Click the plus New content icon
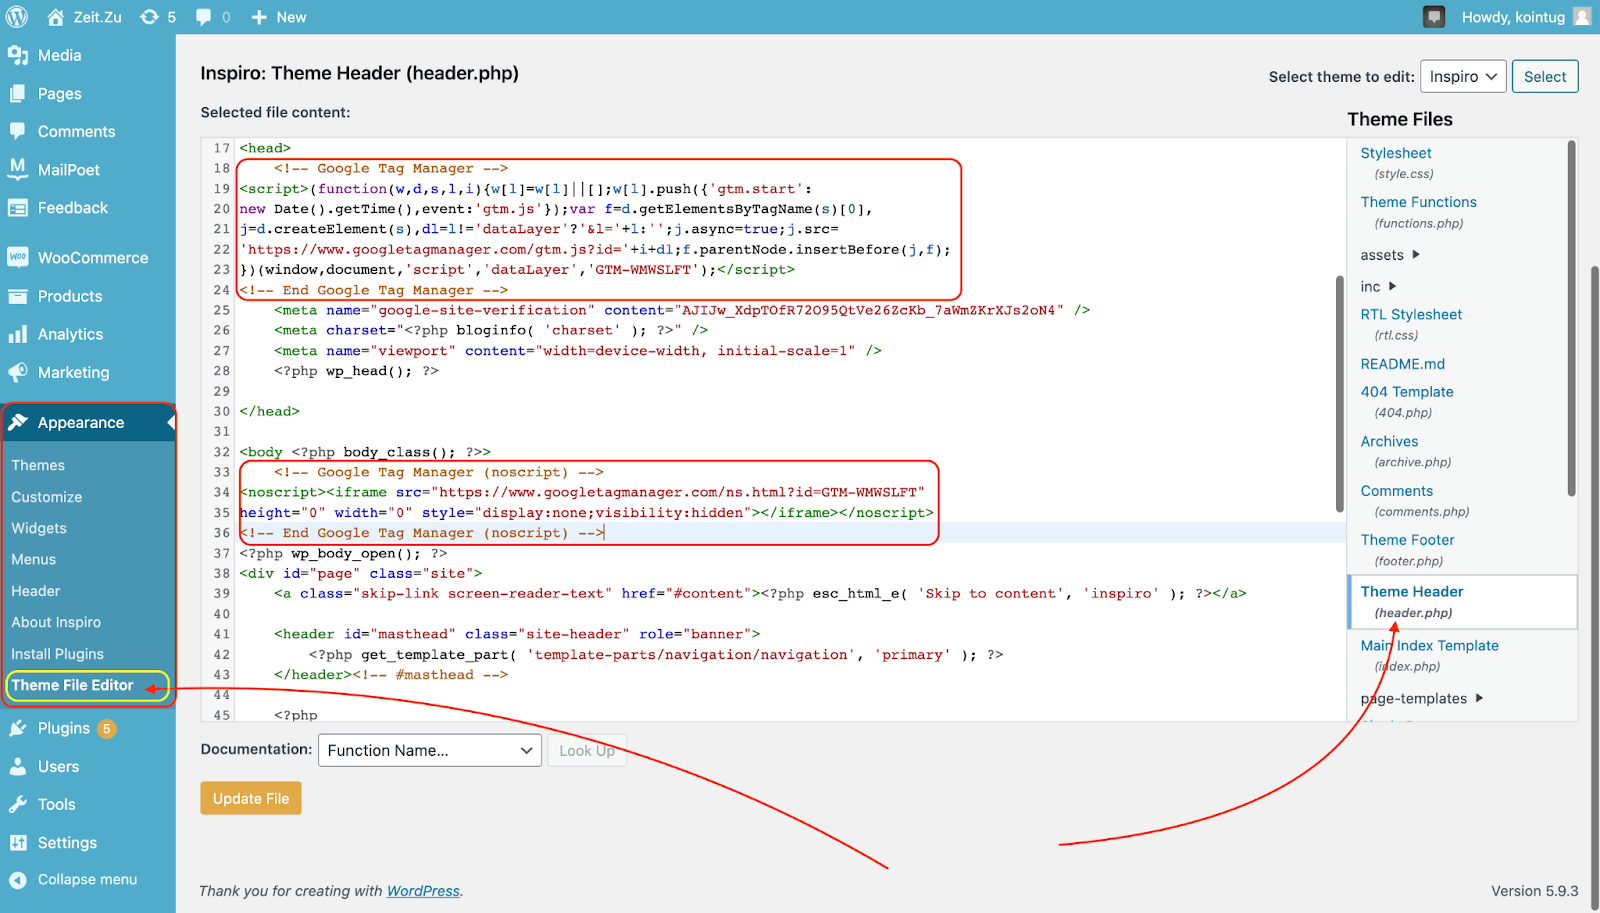 259,17
